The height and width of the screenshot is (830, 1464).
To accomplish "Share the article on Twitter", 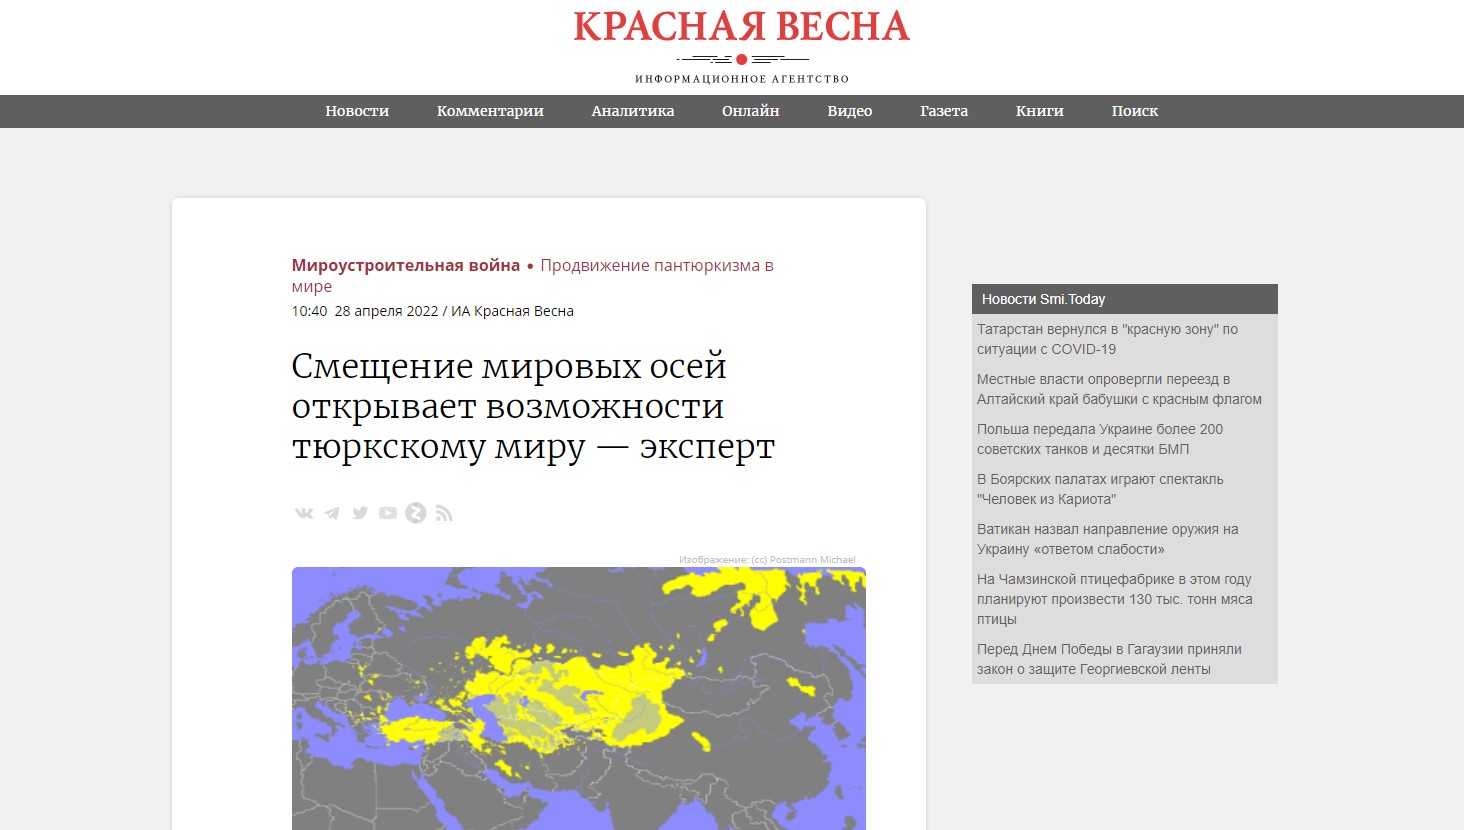I will tap(359, 512).
